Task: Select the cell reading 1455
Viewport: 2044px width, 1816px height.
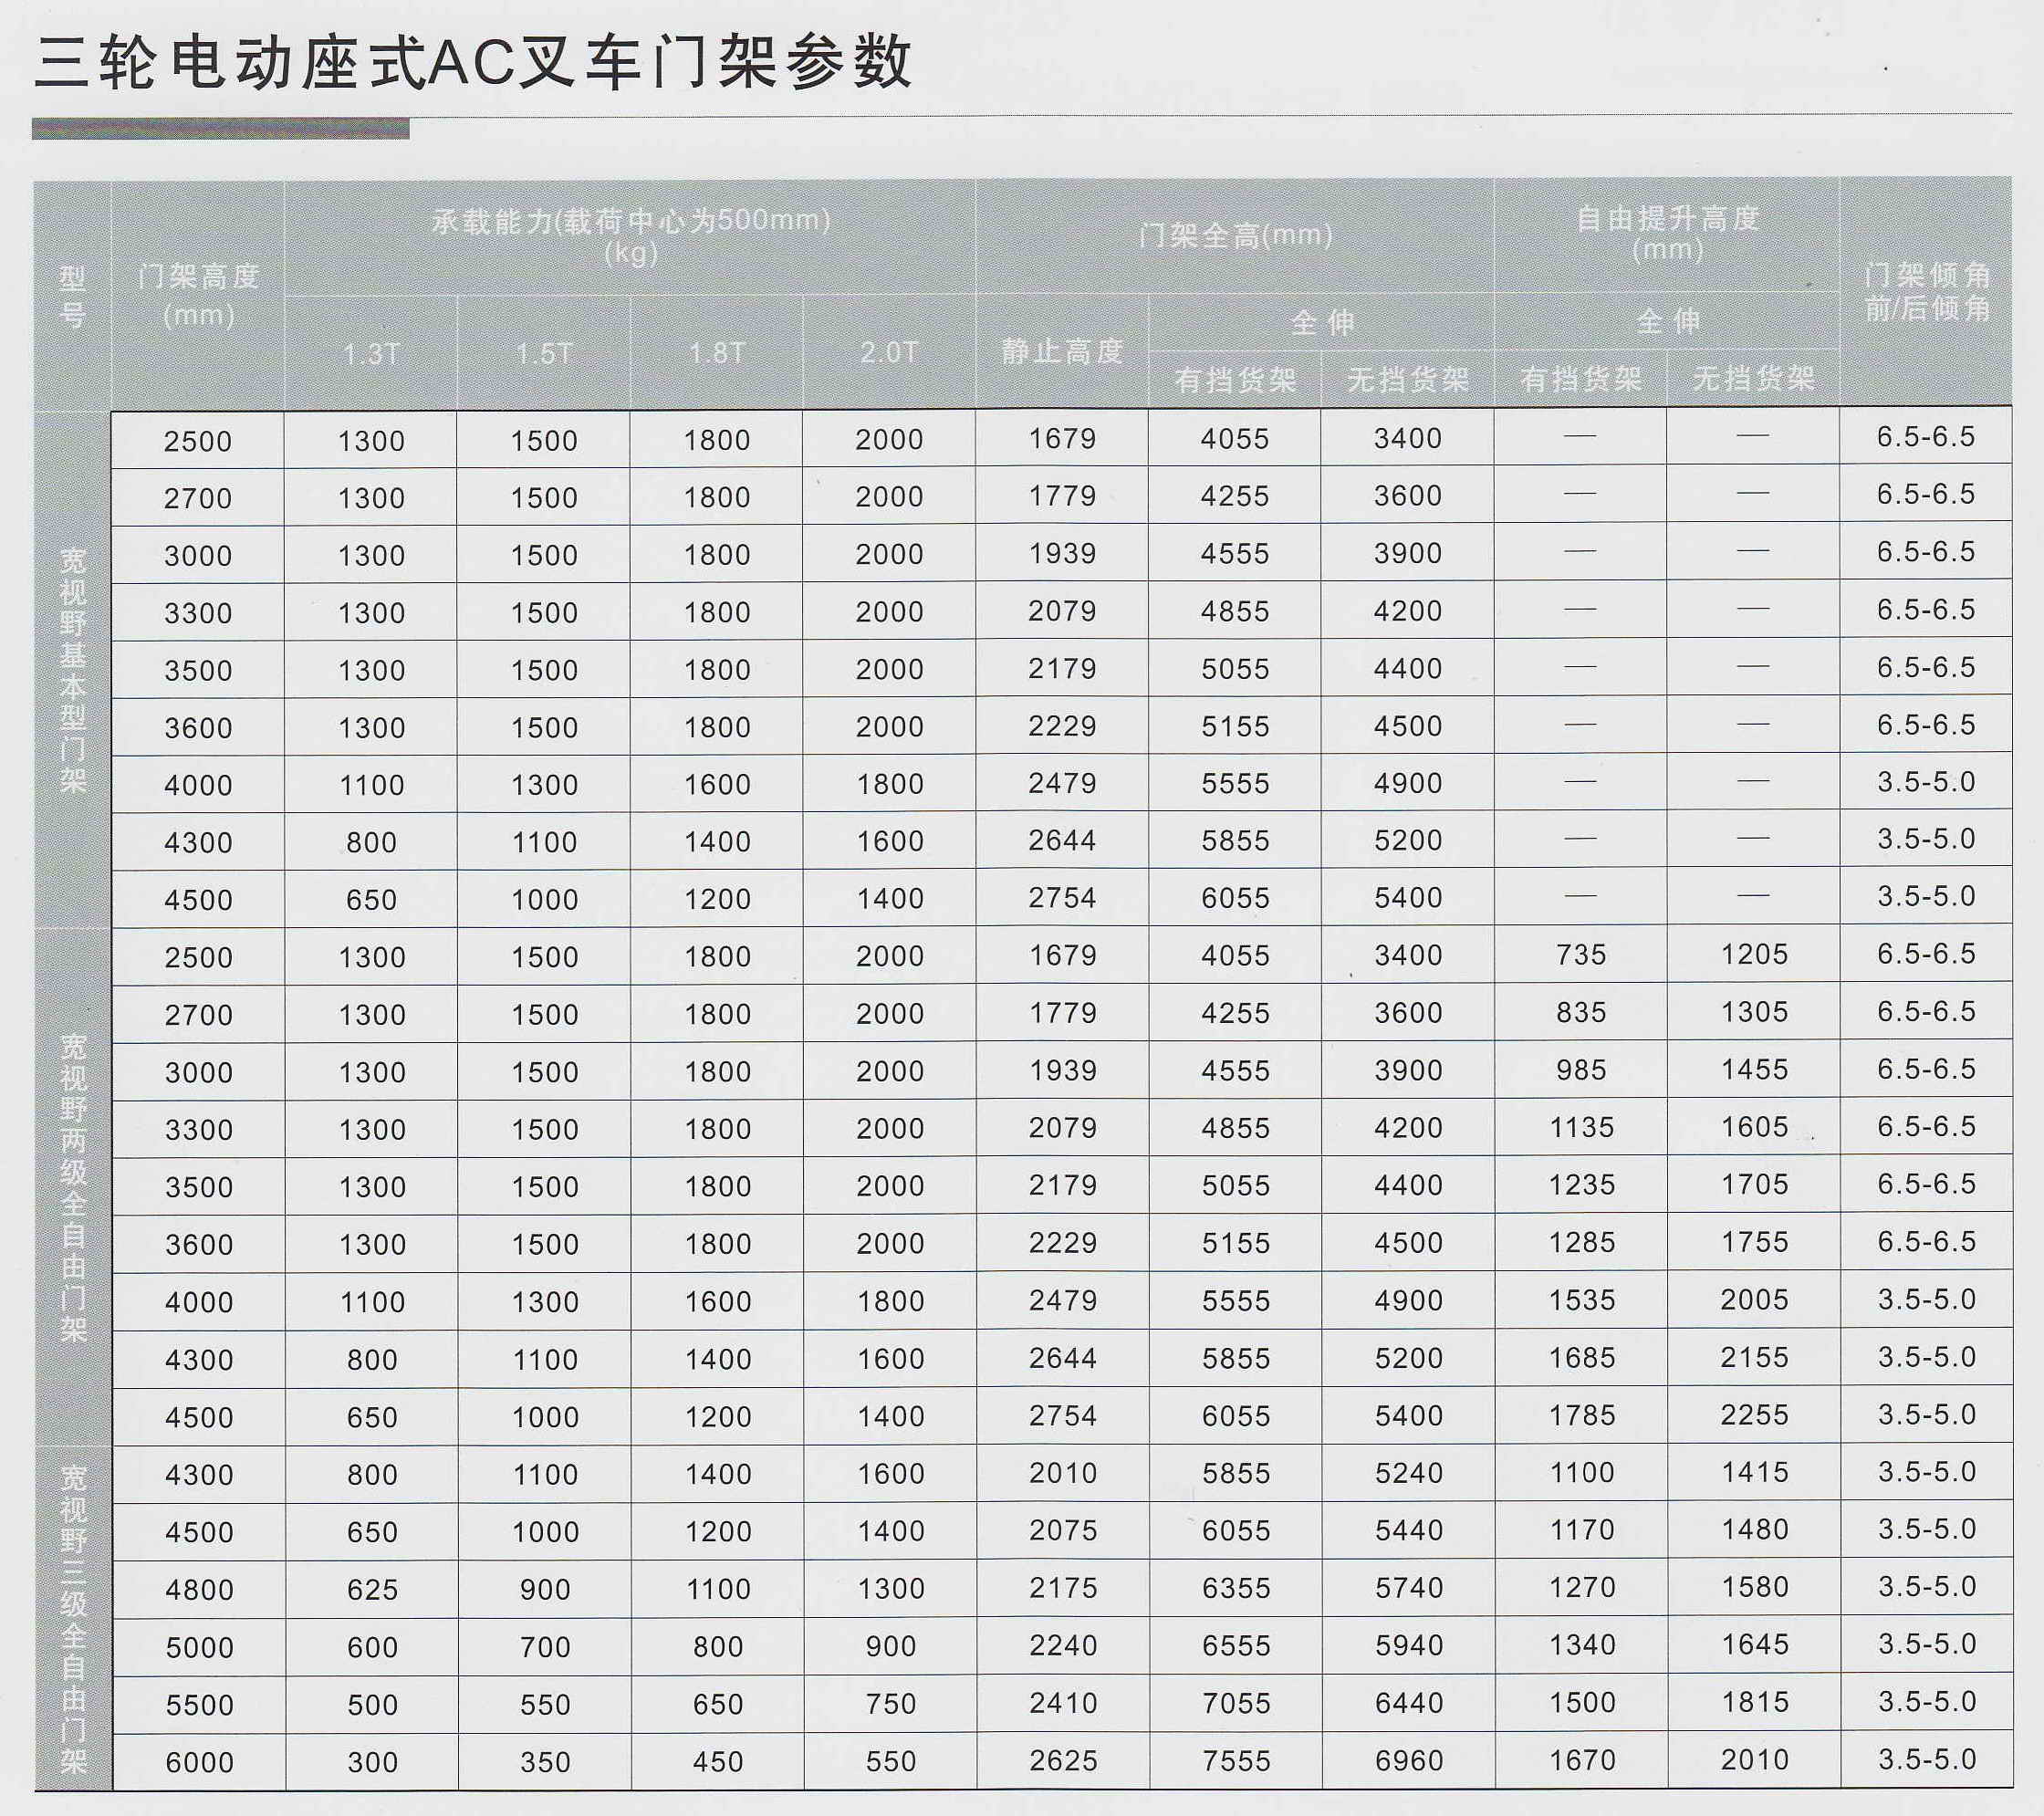Action: point(1754,1069)
